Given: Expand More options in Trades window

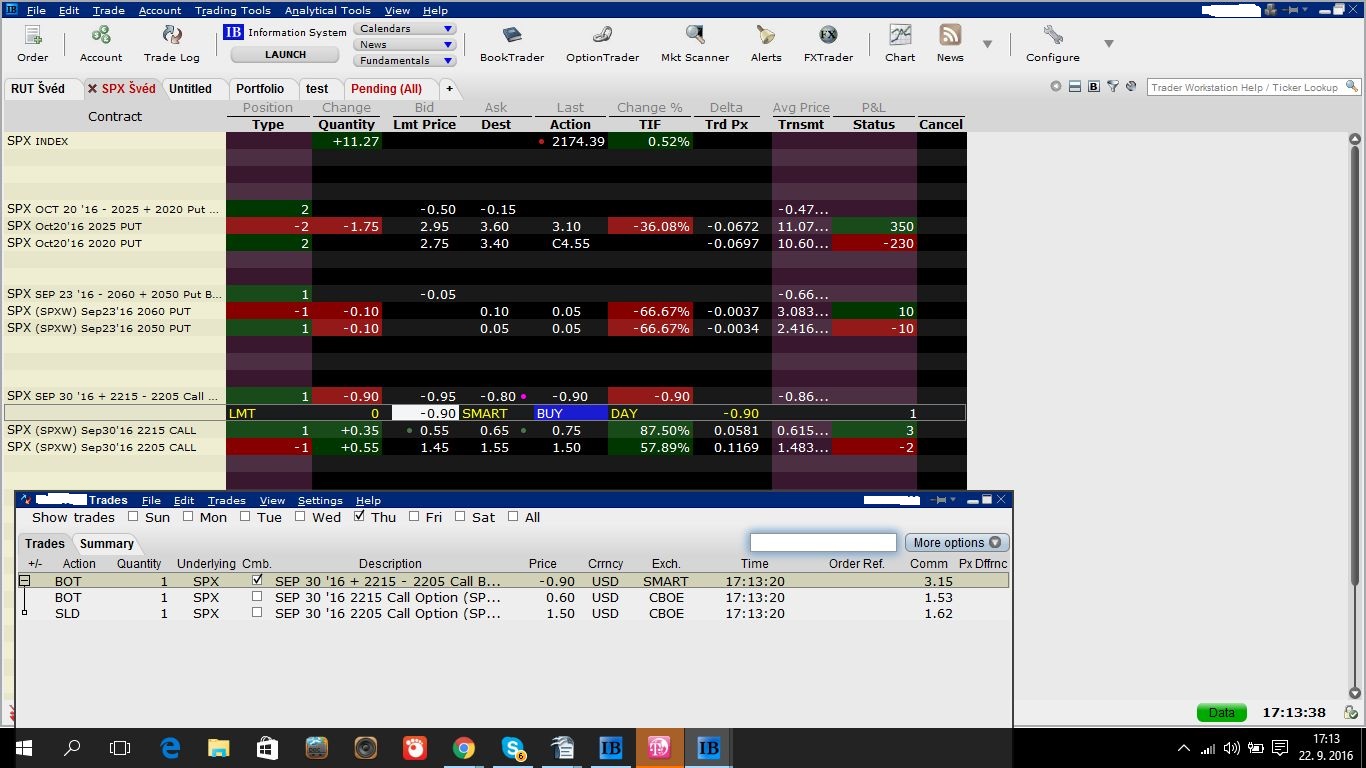Looking at the screenshot, I should pos(956,543).
